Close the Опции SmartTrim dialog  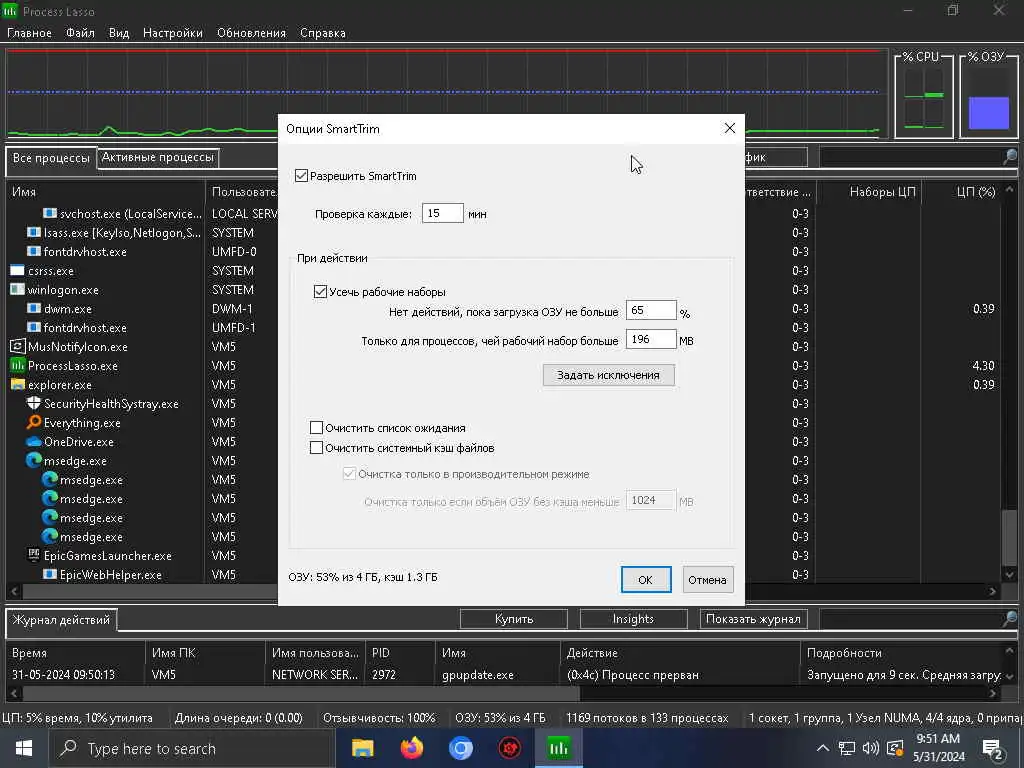tap(729, 128)
